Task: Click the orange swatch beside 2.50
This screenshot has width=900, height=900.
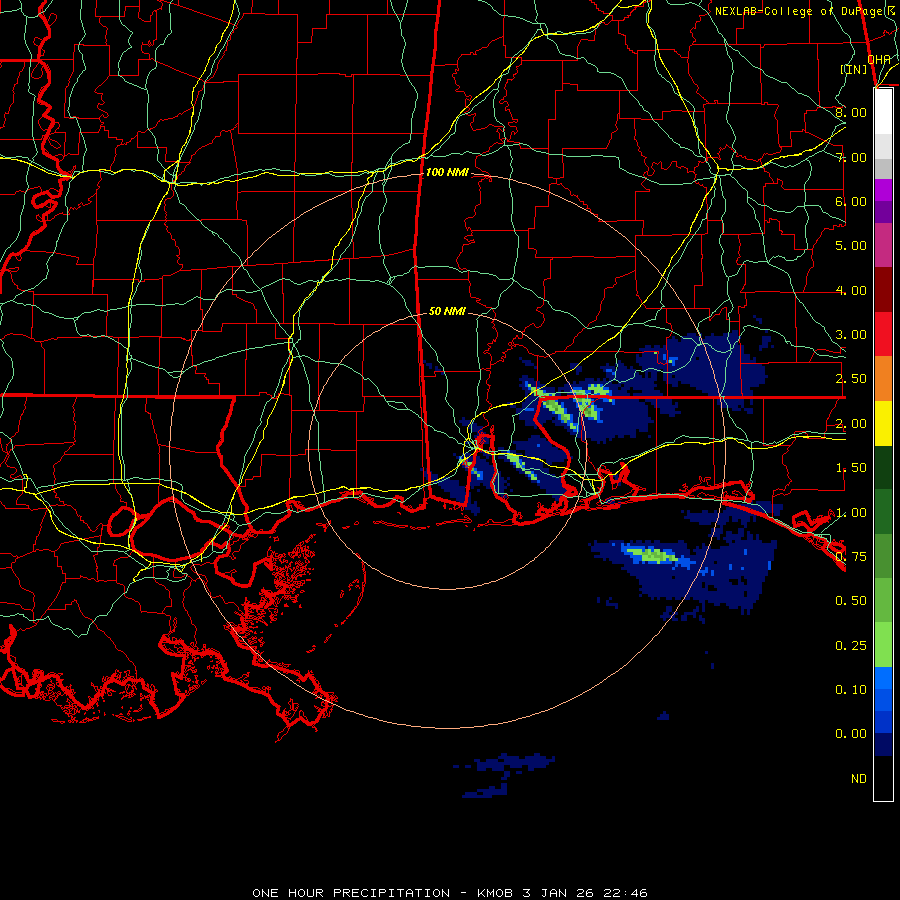Action: tap(883, 378)
